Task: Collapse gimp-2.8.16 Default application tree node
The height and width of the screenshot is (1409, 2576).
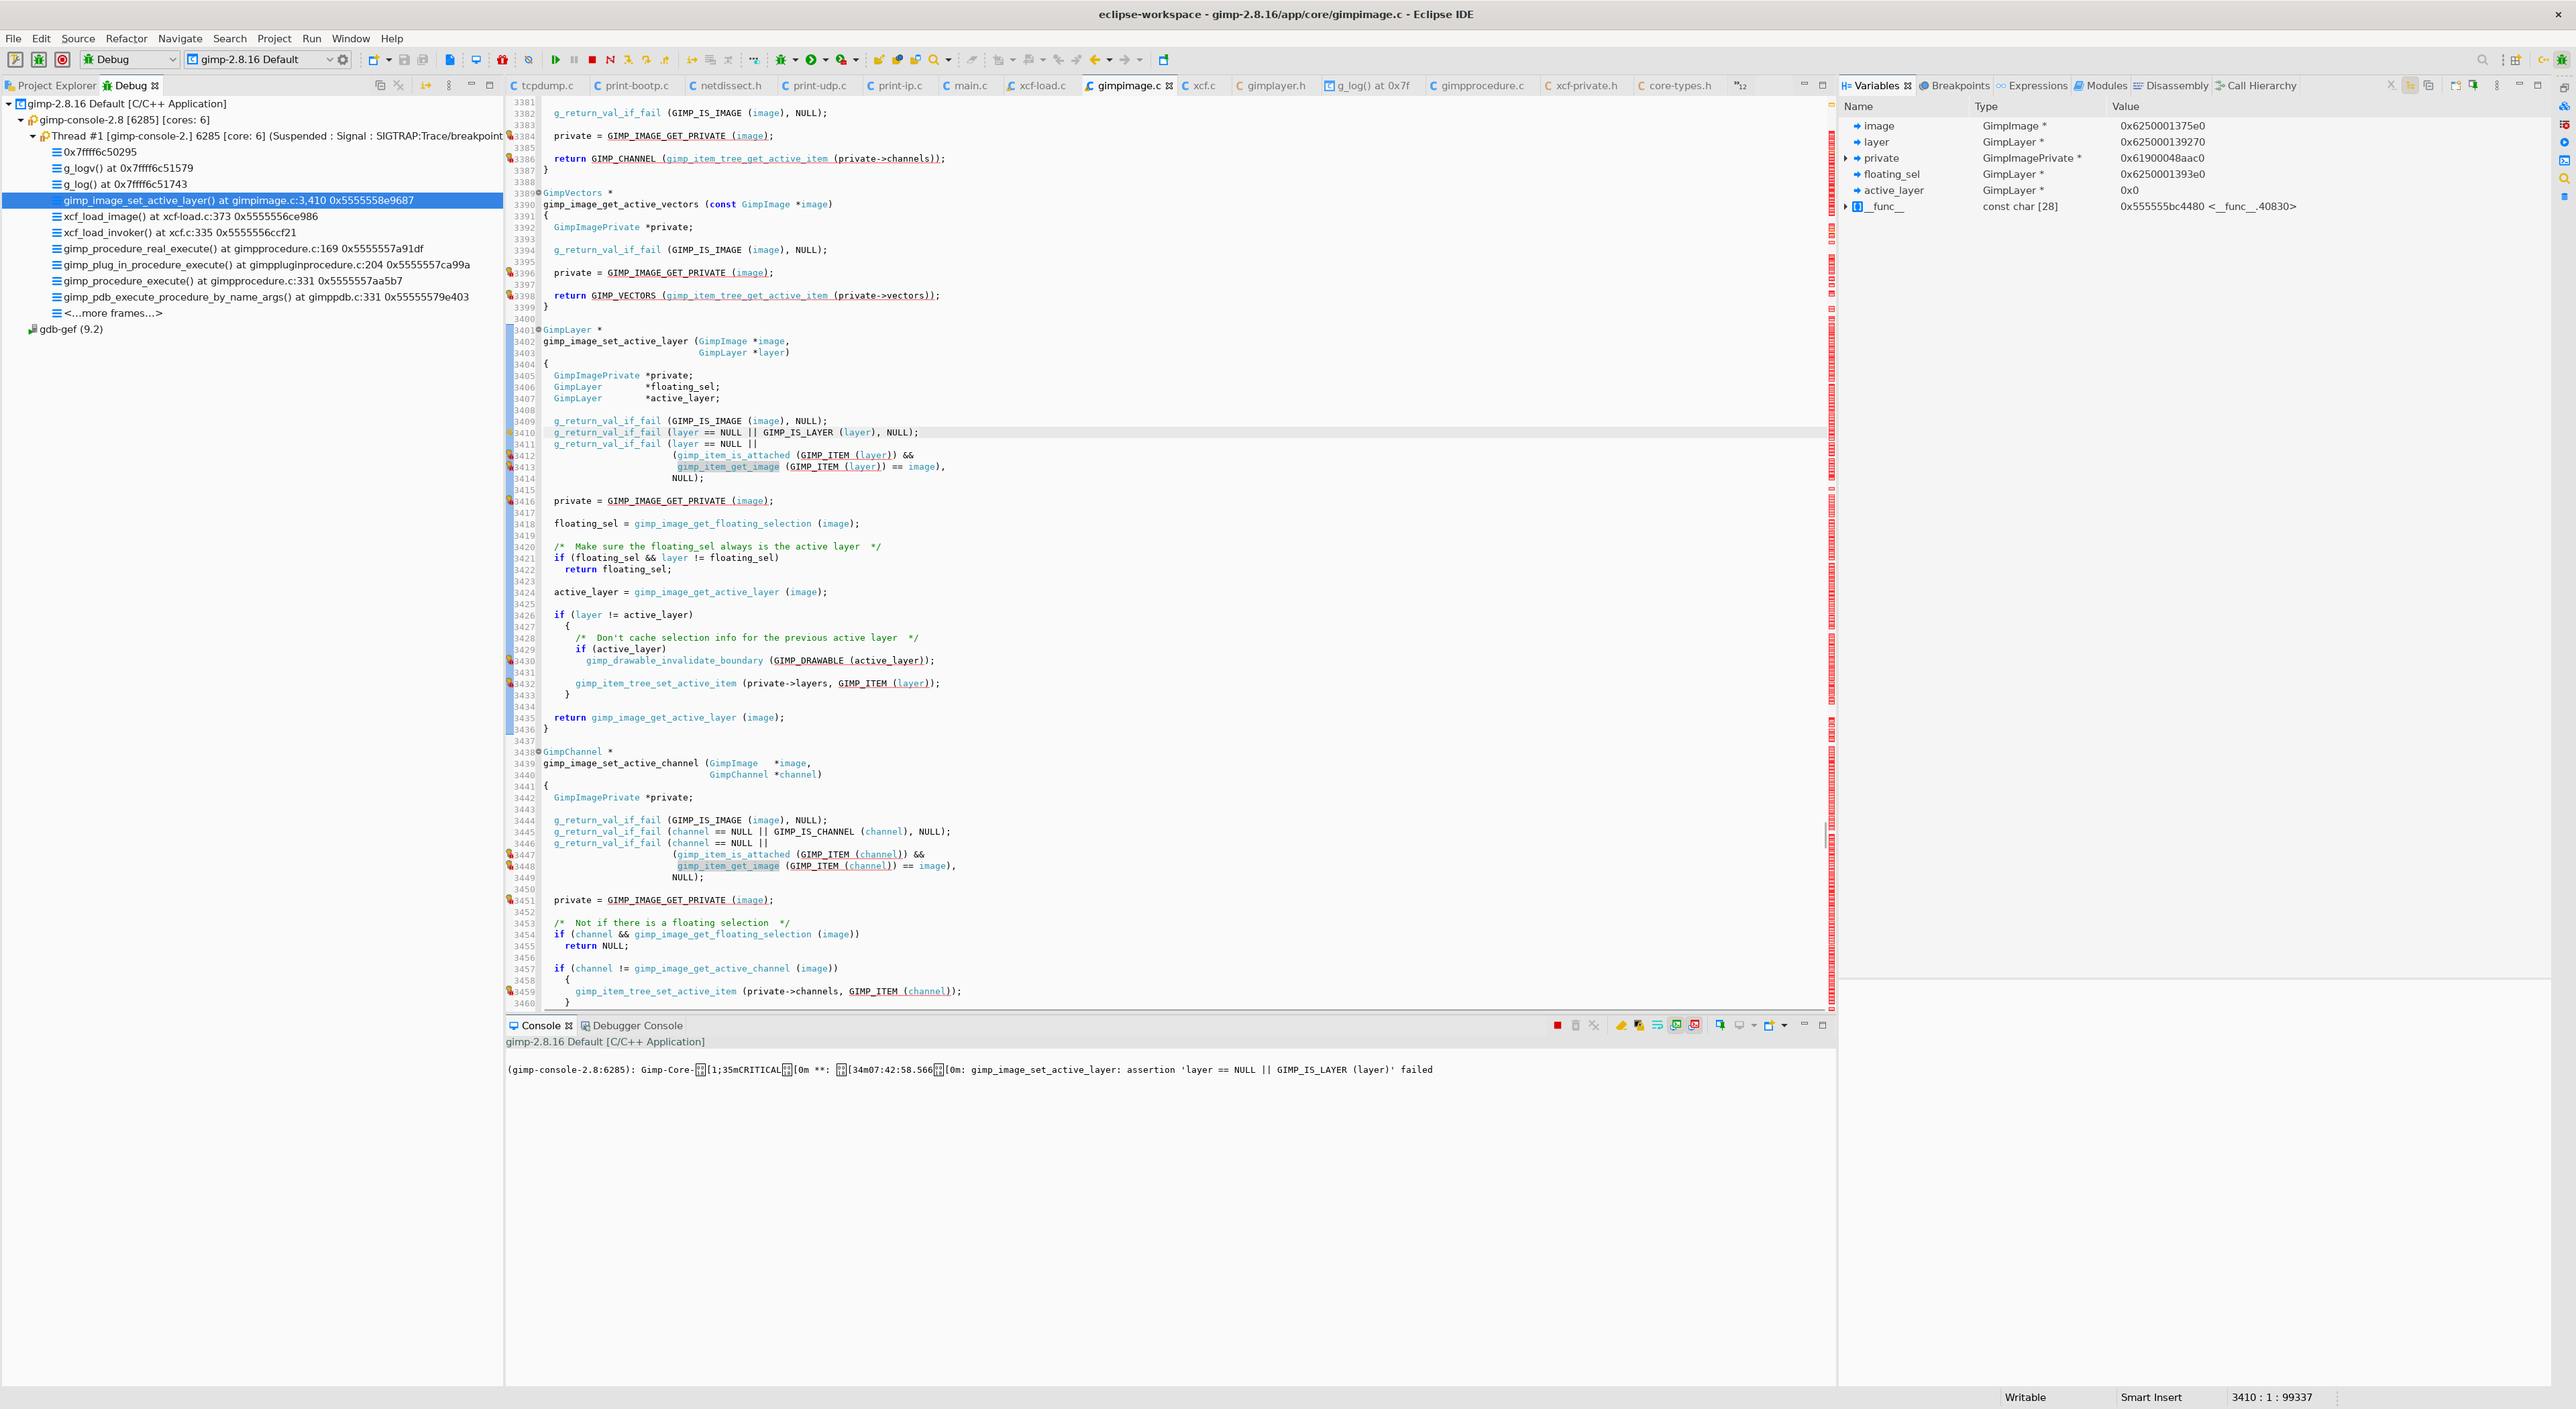Action: click(9, 104)
